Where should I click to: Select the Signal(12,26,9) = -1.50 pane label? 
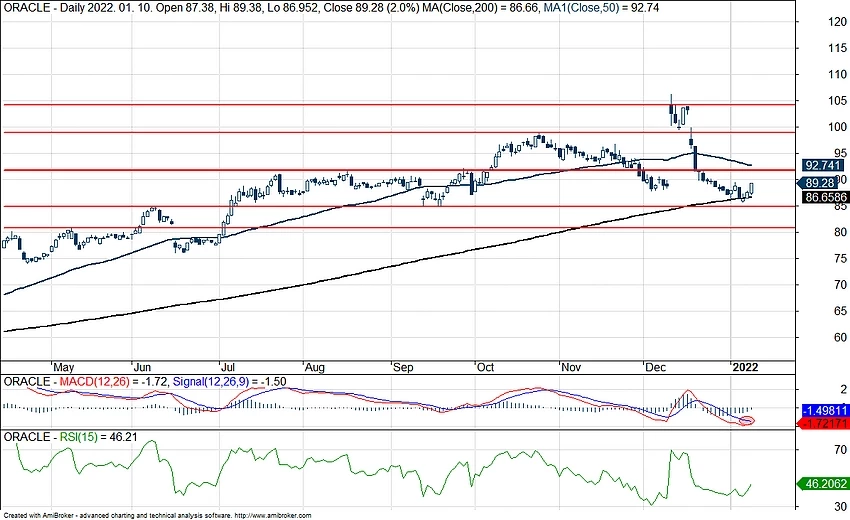tap(229, 382)
